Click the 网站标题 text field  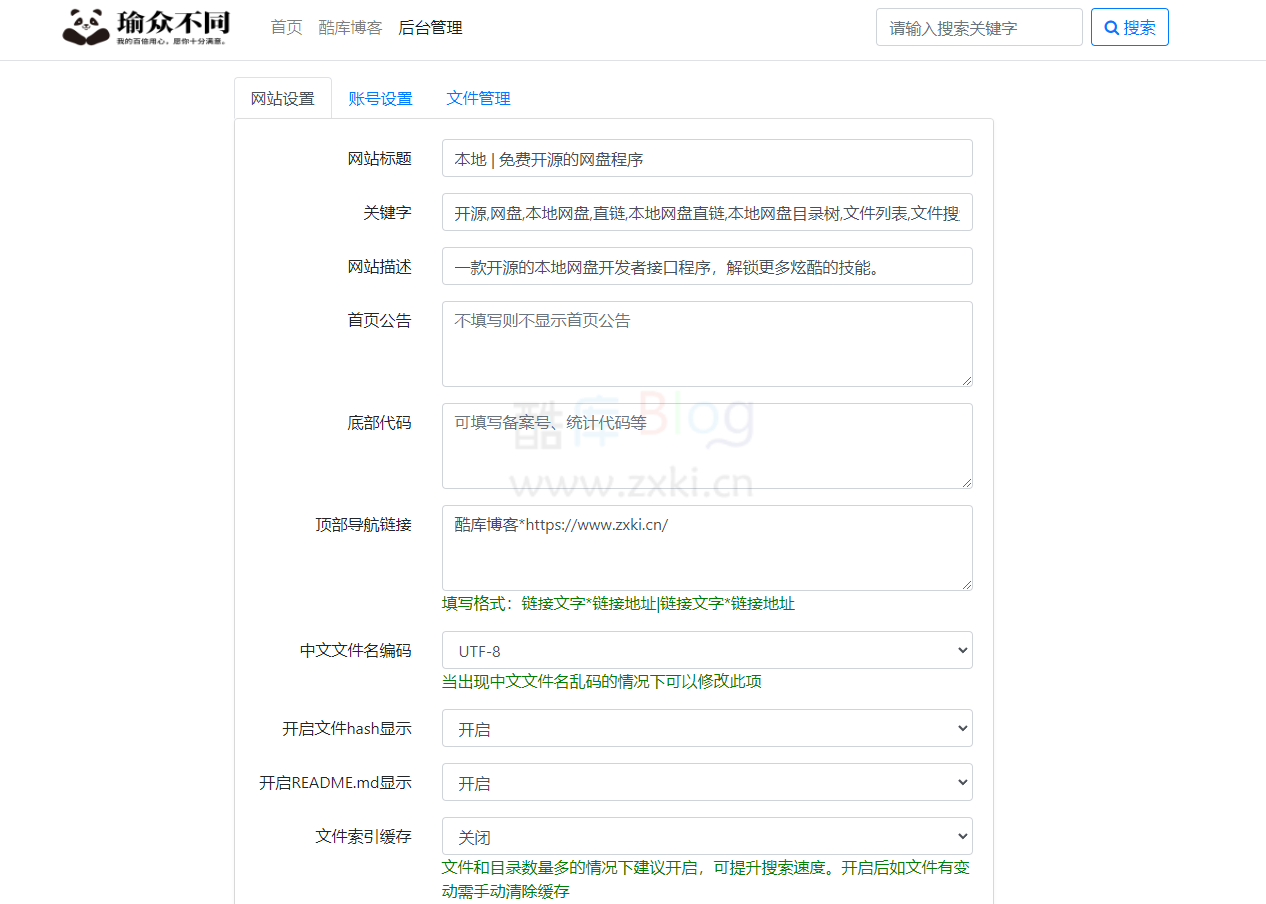pos(707,158)
